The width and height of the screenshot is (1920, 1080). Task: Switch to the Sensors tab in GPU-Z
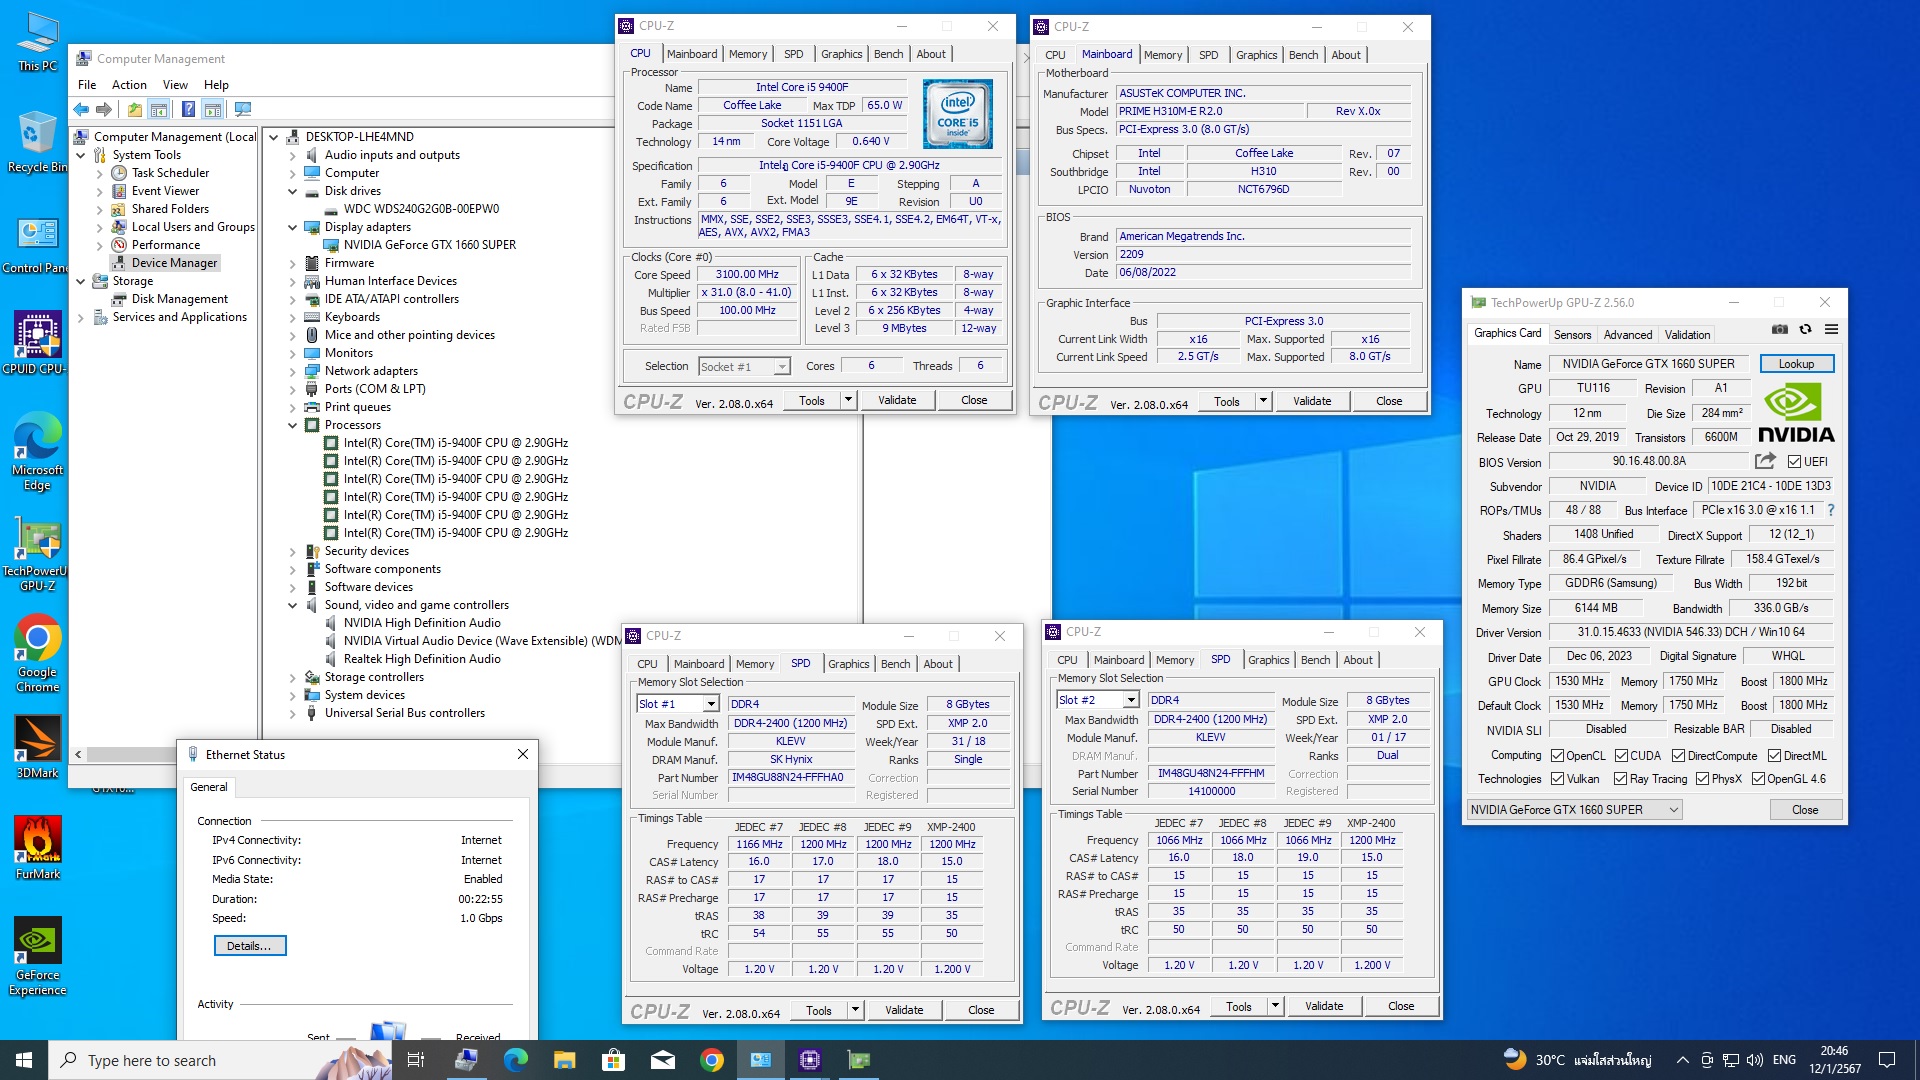(x=1572, y=335)
